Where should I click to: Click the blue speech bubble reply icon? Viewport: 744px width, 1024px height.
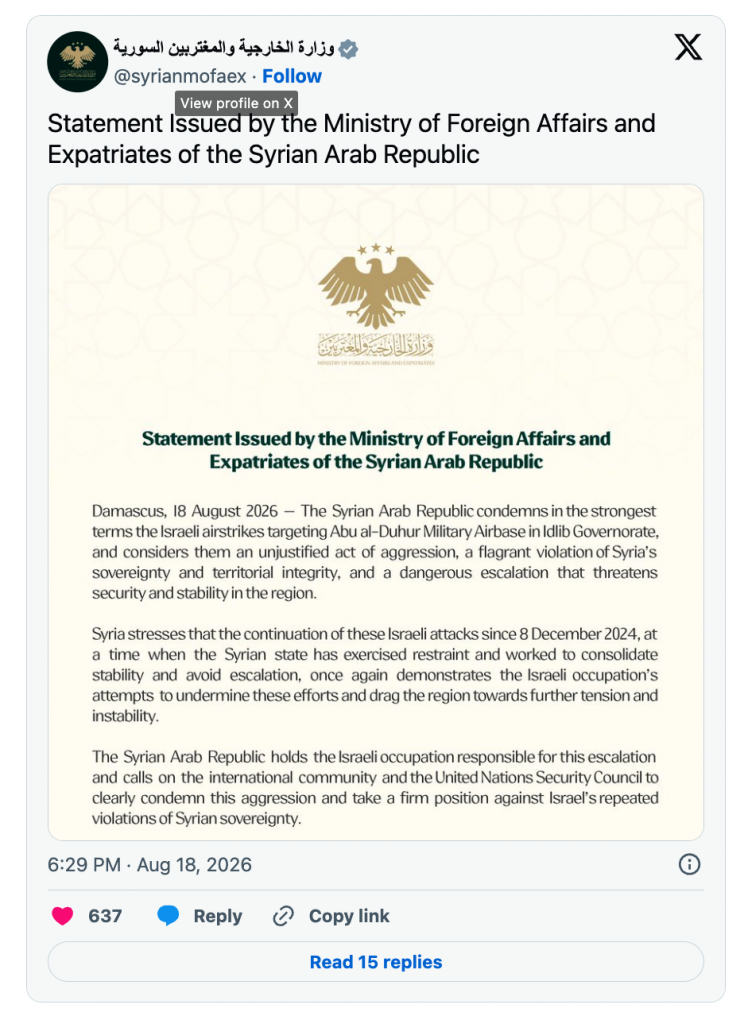[168, 916]
